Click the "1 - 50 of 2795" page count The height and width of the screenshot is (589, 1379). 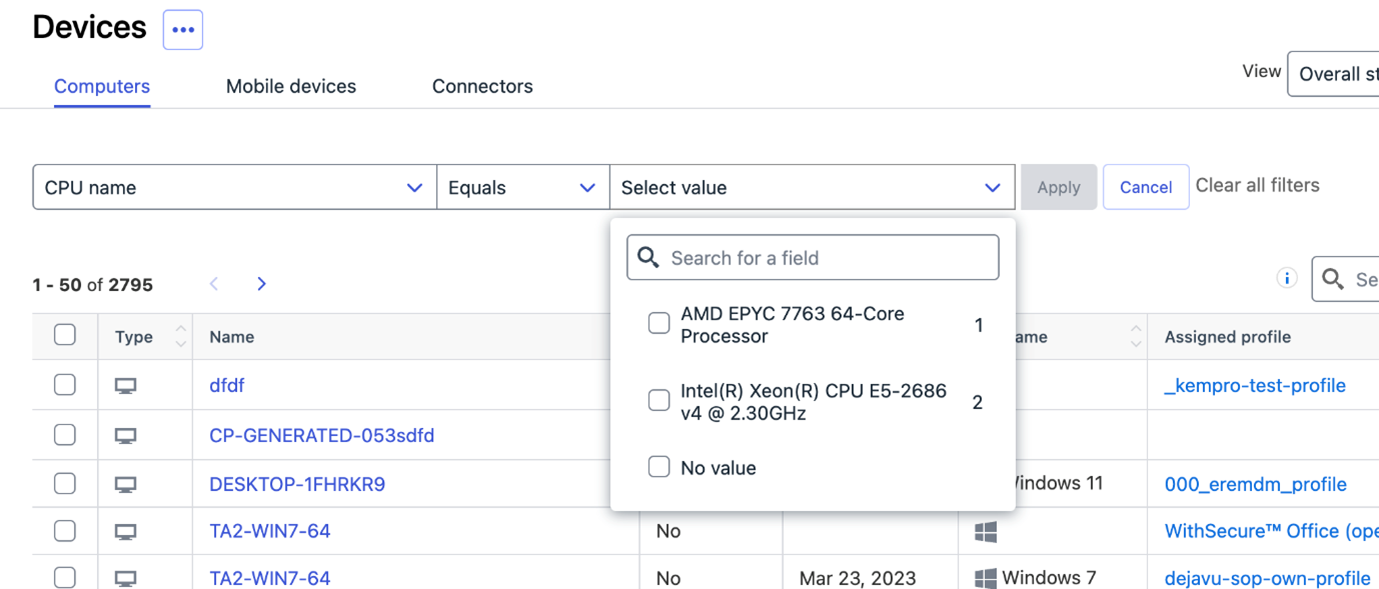[x=93, y=285]
